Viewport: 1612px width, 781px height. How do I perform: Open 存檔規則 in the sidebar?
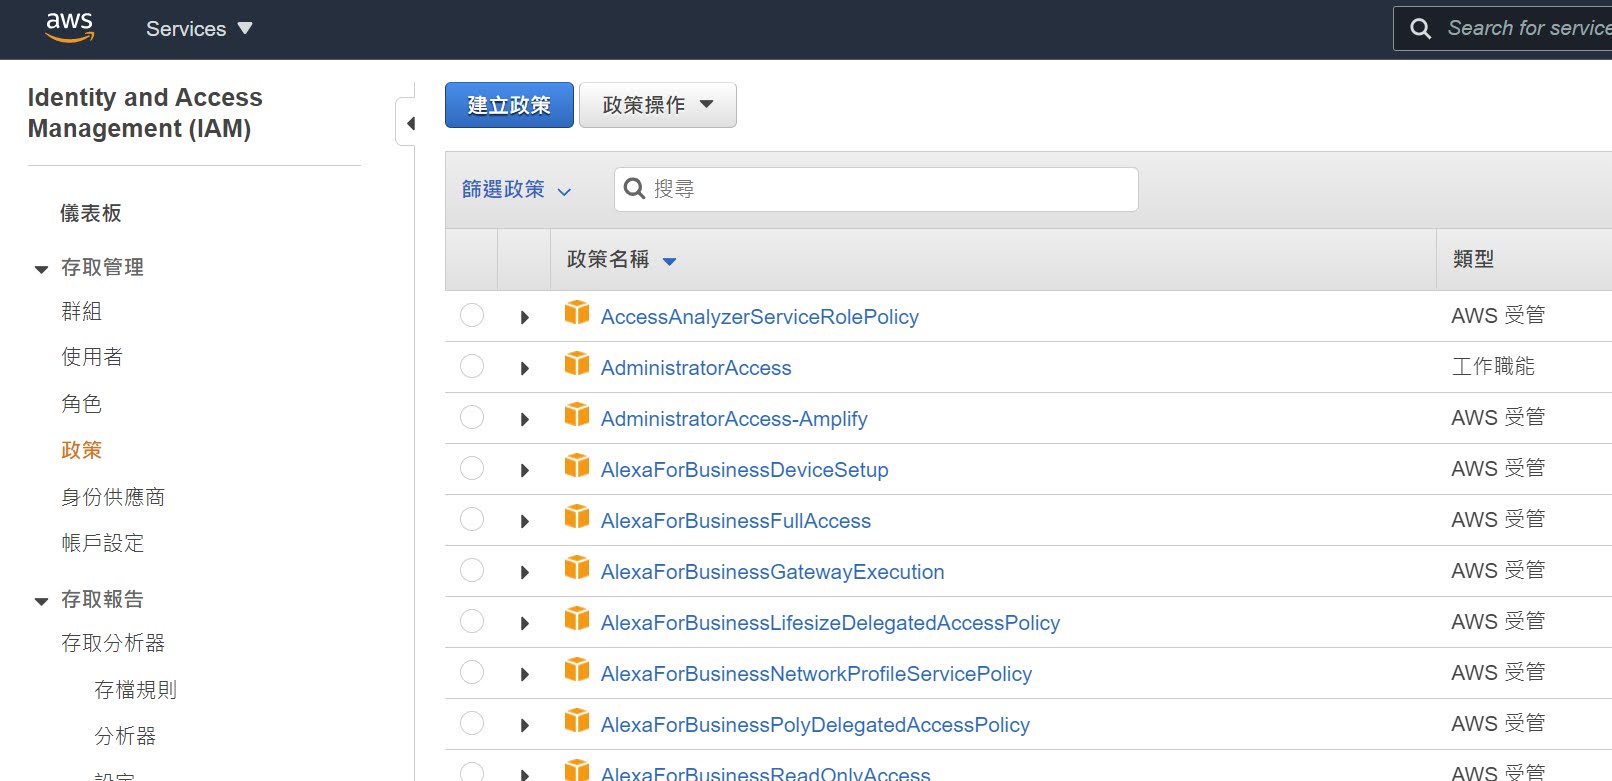135,689
